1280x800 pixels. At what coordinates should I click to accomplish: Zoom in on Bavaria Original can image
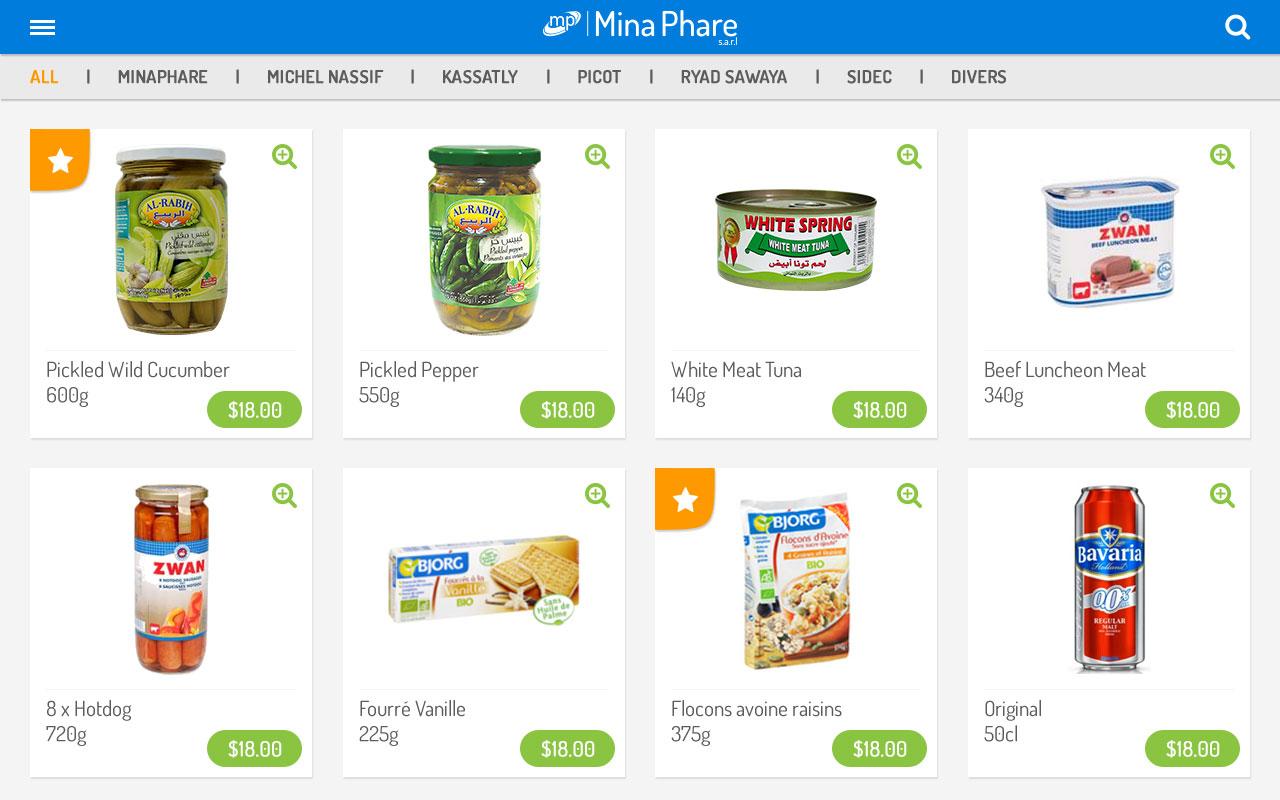1223,495
